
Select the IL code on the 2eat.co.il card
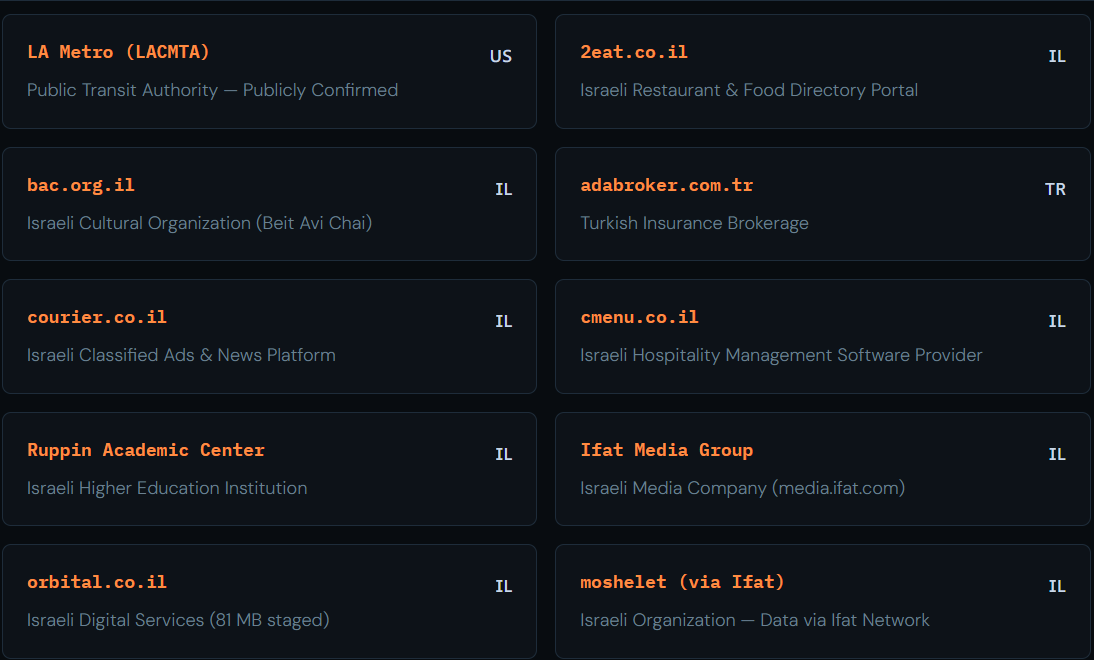coord(1057,57)
